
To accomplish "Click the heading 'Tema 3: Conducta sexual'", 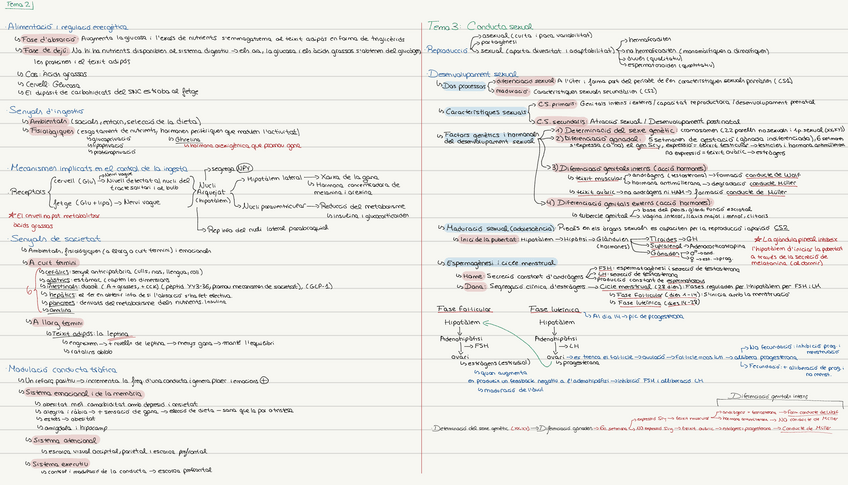I will click(480, 26).
